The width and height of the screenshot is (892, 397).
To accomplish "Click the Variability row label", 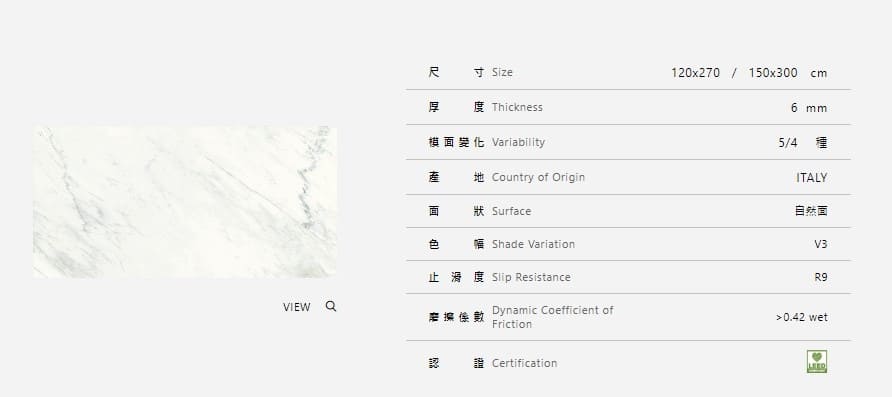I will tap(518, 142).
